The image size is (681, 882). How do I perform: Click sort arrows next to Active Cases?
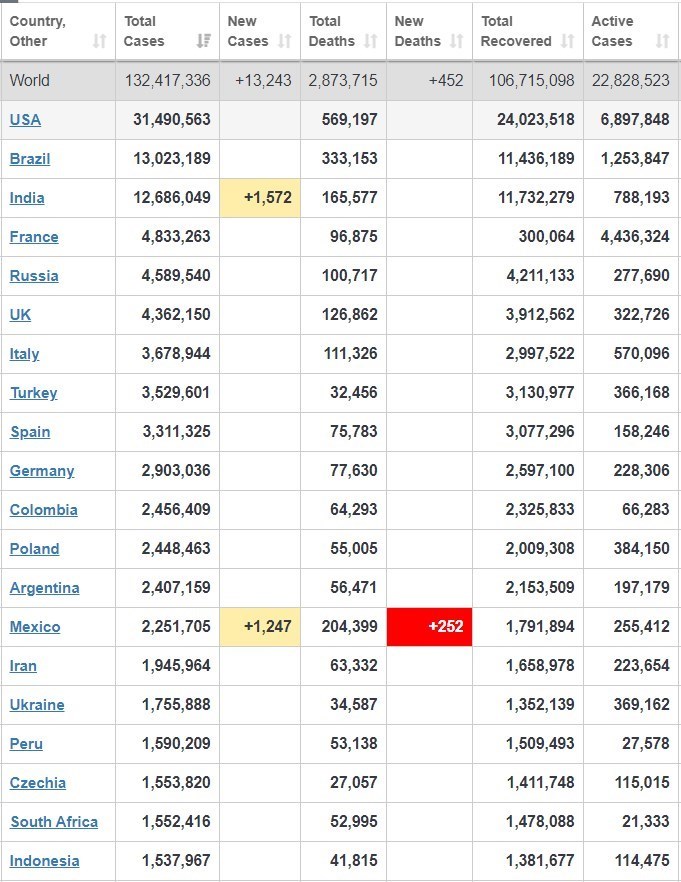[662, 41]
